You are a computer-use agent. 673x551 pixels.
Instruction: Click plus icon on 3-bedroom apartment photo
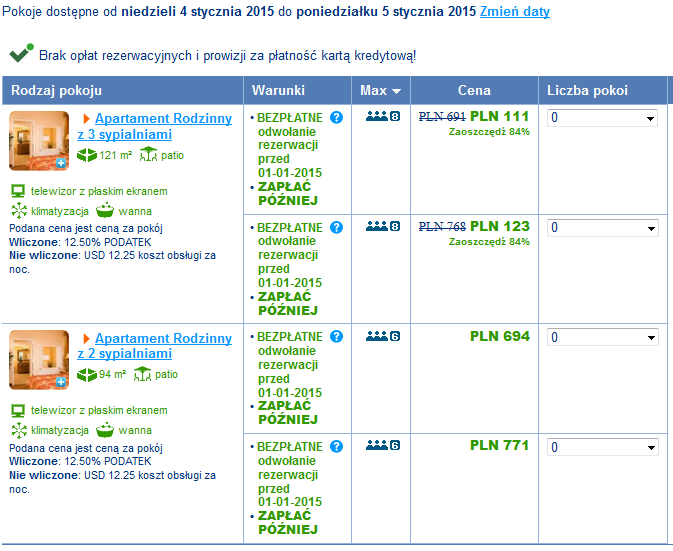click(61, 163)
